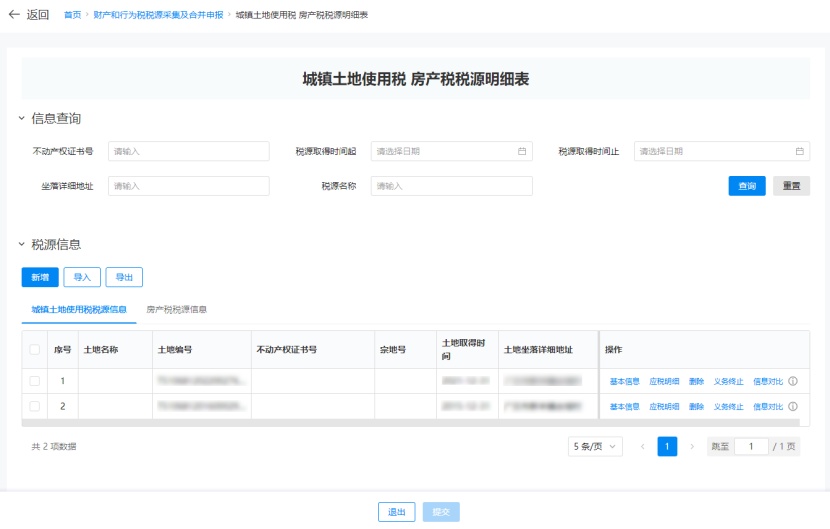Switch to the 房产税税源信息 tab
This screenshot has height=529, width=830.
point(177,310)
